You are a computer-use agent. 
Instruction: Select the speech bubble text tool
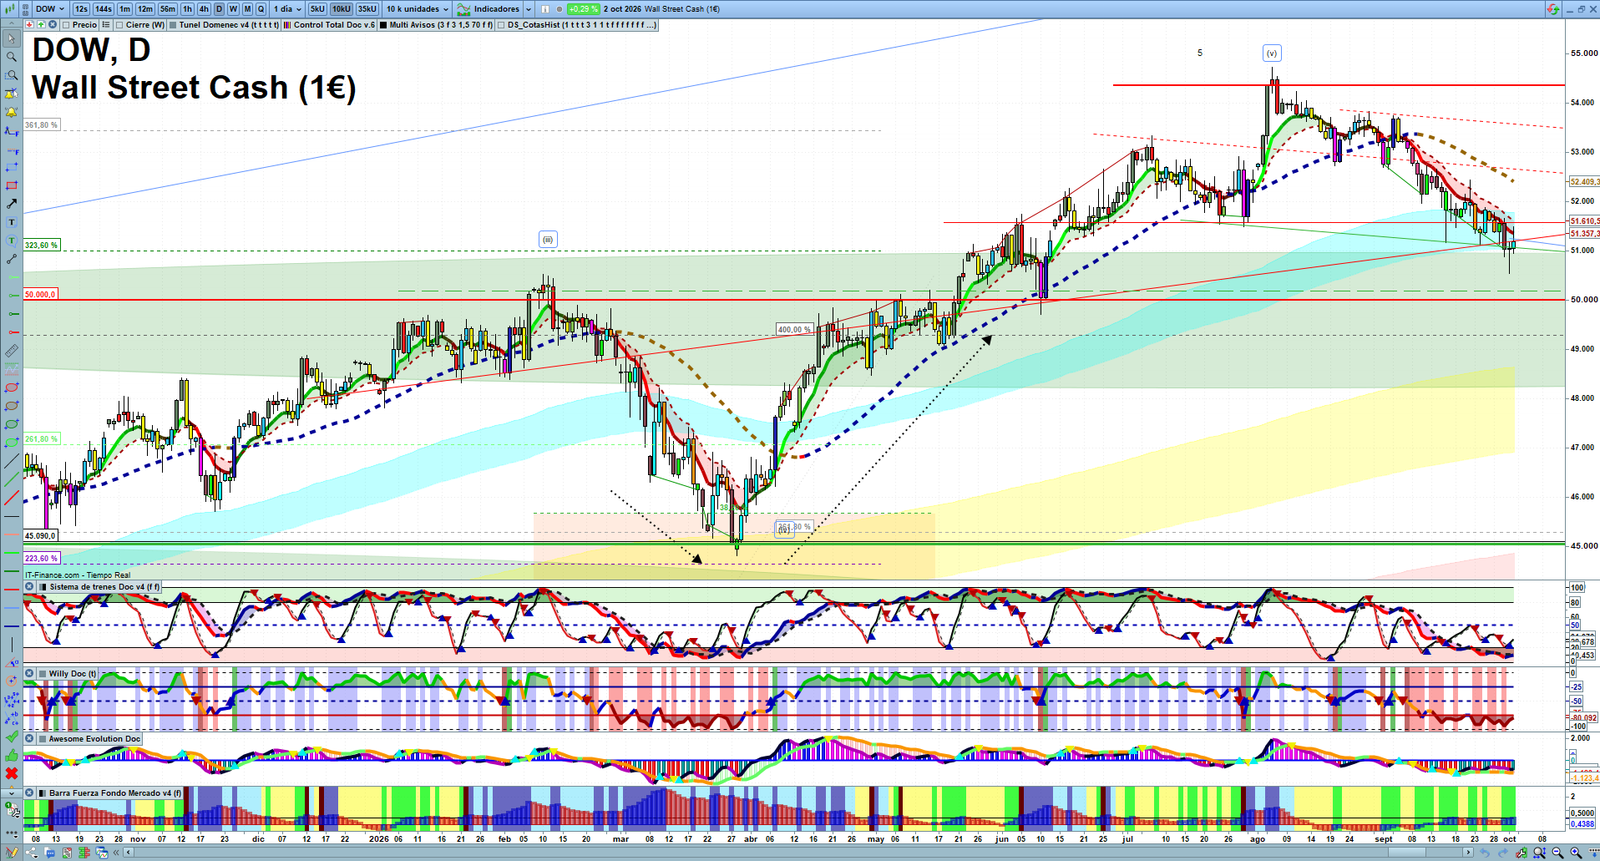[11, 240]
